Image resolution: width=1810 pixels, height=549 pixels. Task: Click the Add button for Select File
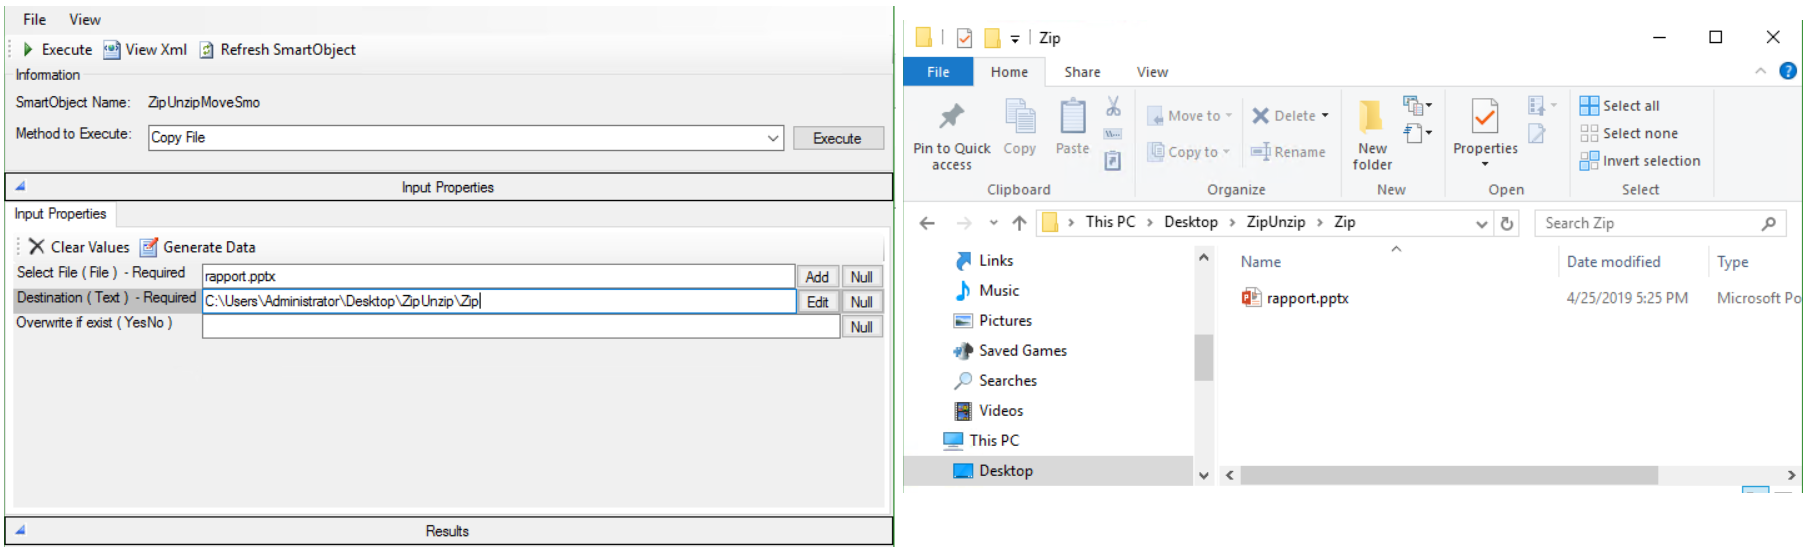tap(817, 277)
